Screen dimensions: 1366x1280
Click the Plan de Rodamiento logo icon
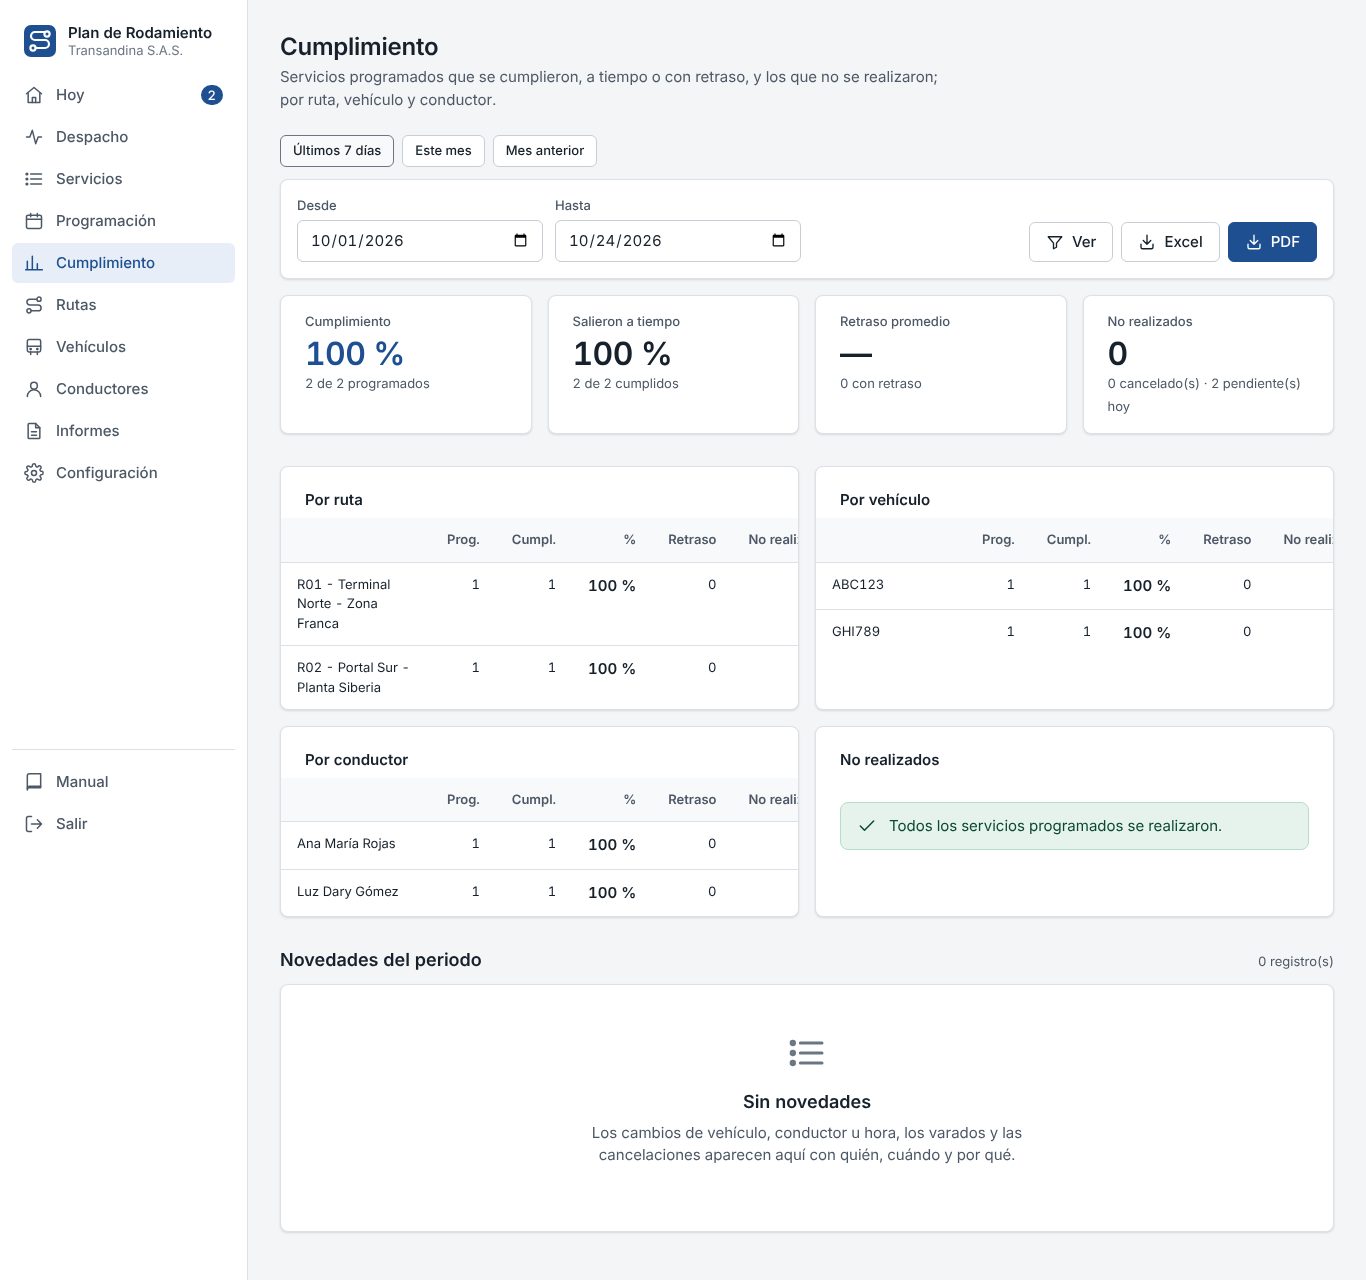coord(40,41)
